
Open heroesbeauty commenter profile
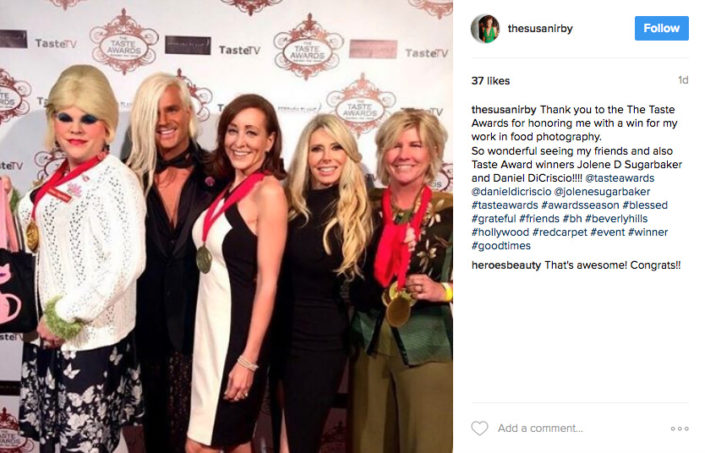coord(506,265)
